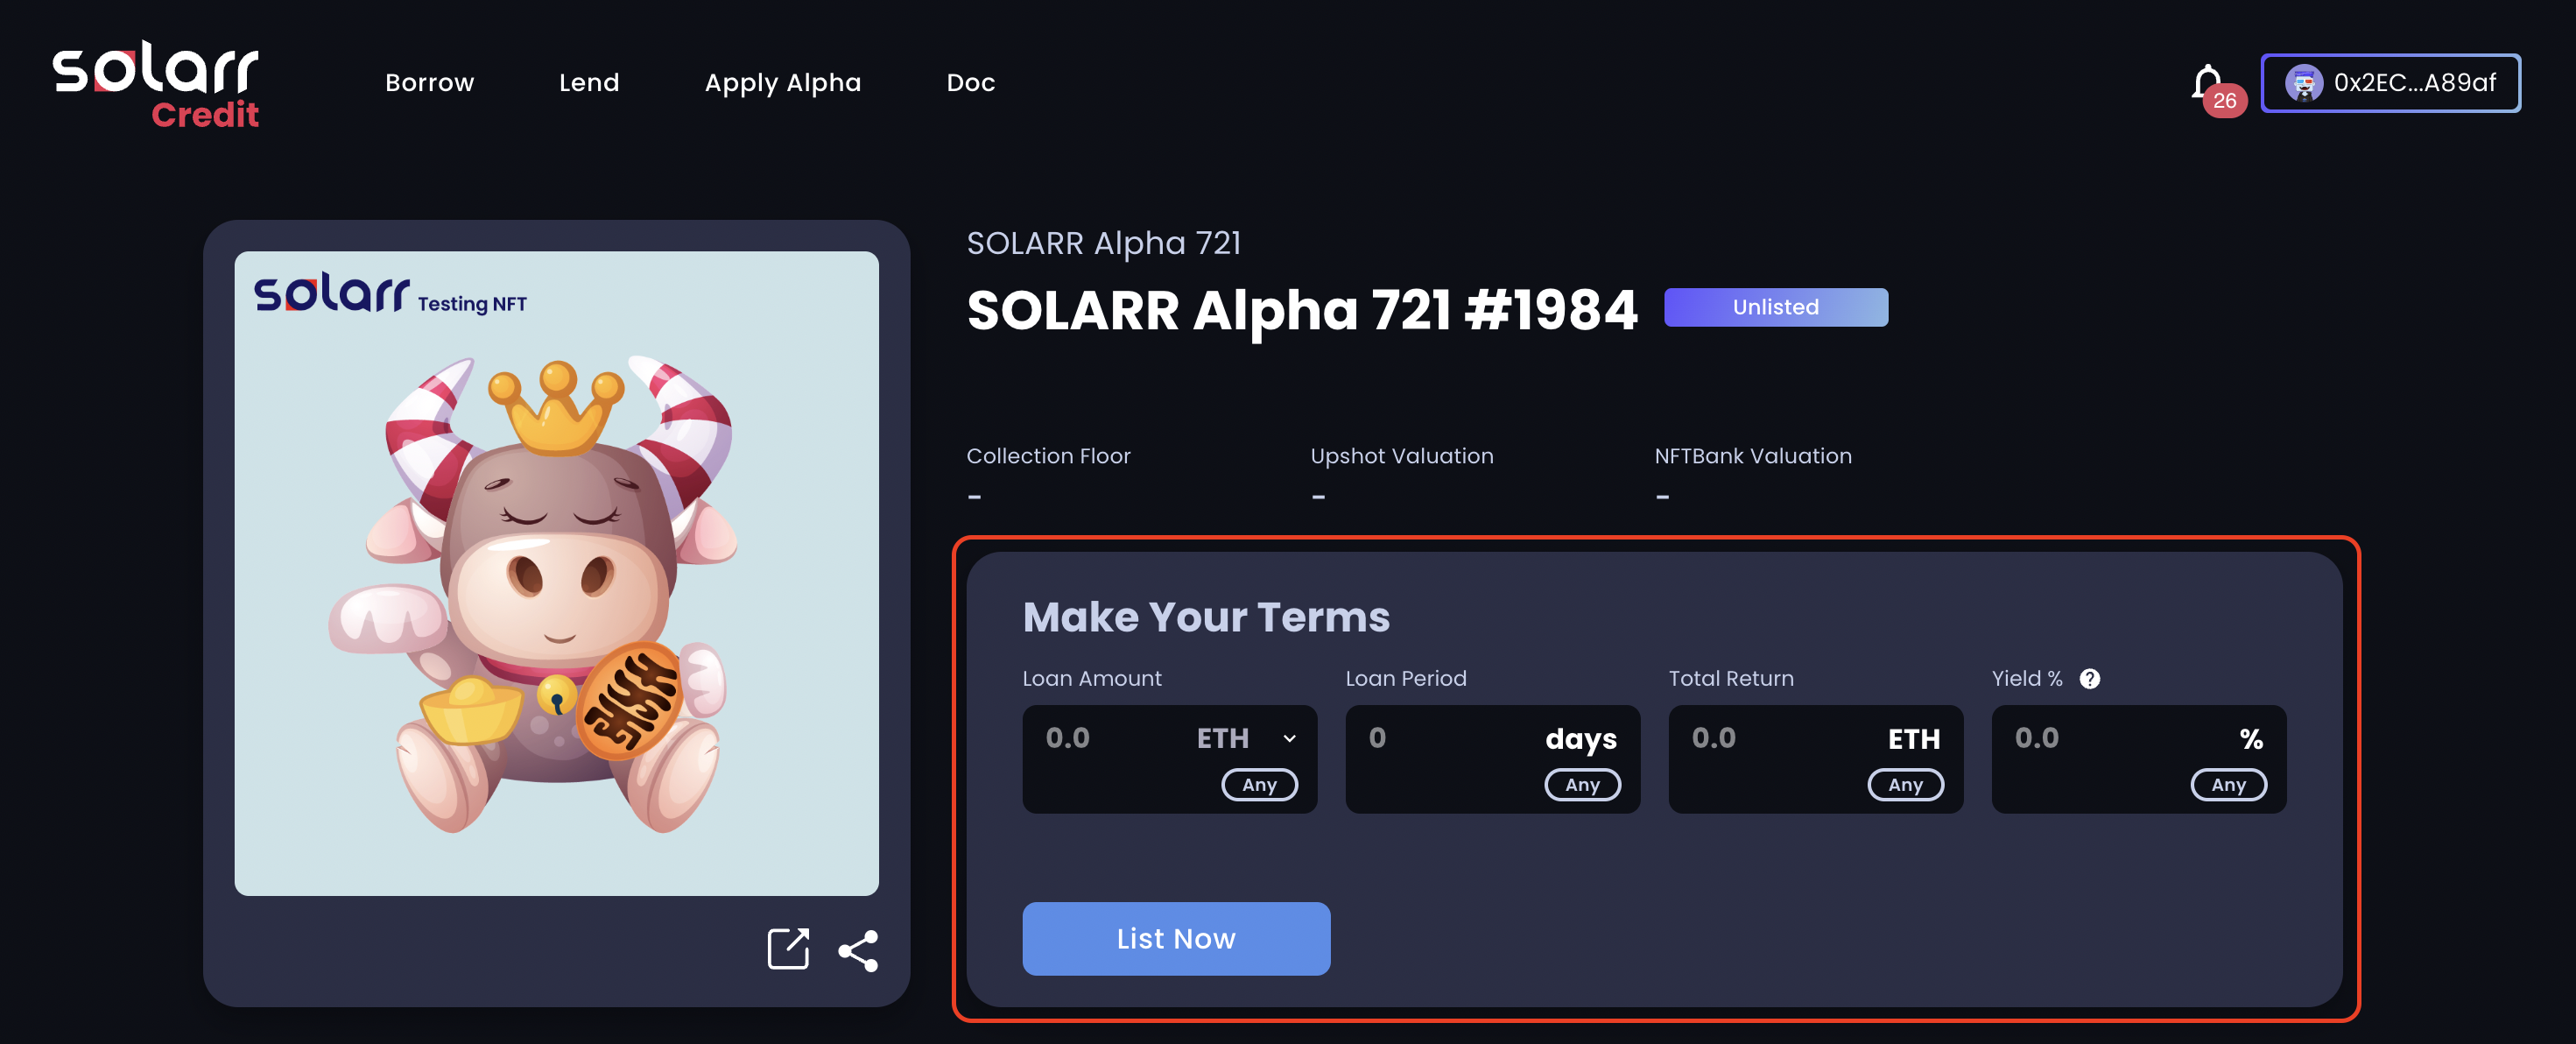The width and height of the screenshot is (2576, 1044).
Task: Toggle the Any option for Yield %
Action: click(2228, 785)
